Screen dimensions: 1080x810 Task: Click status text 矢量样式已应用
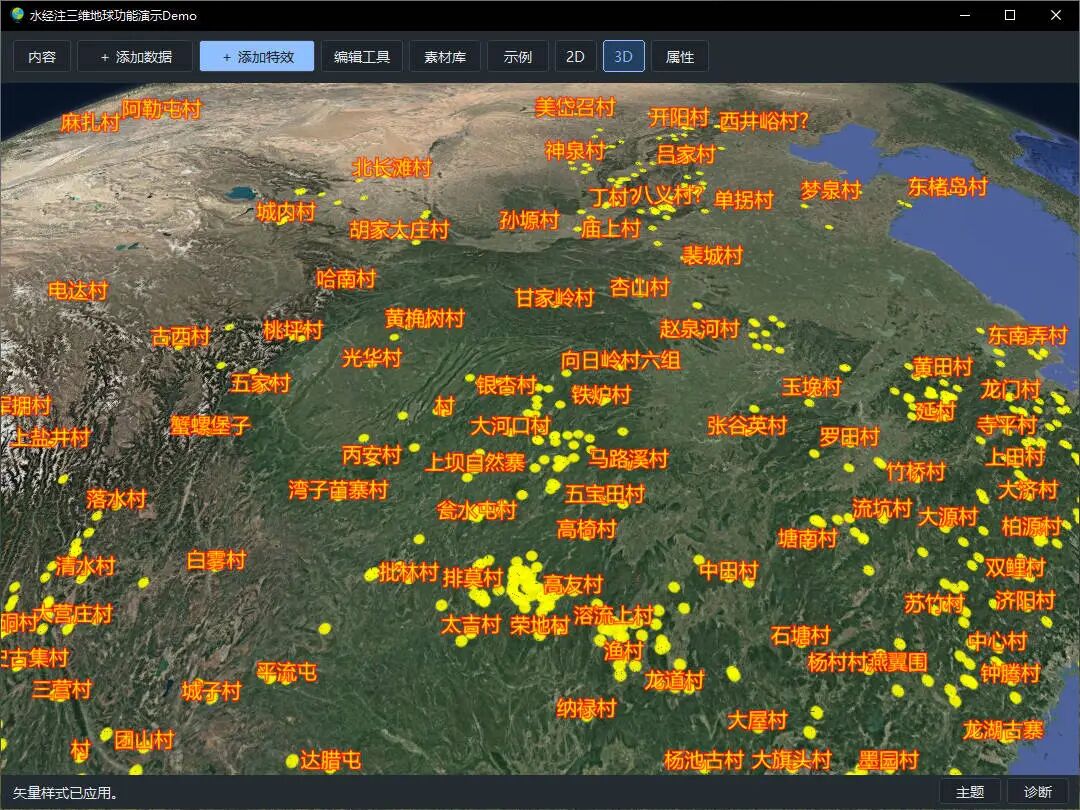click(65, 793)
